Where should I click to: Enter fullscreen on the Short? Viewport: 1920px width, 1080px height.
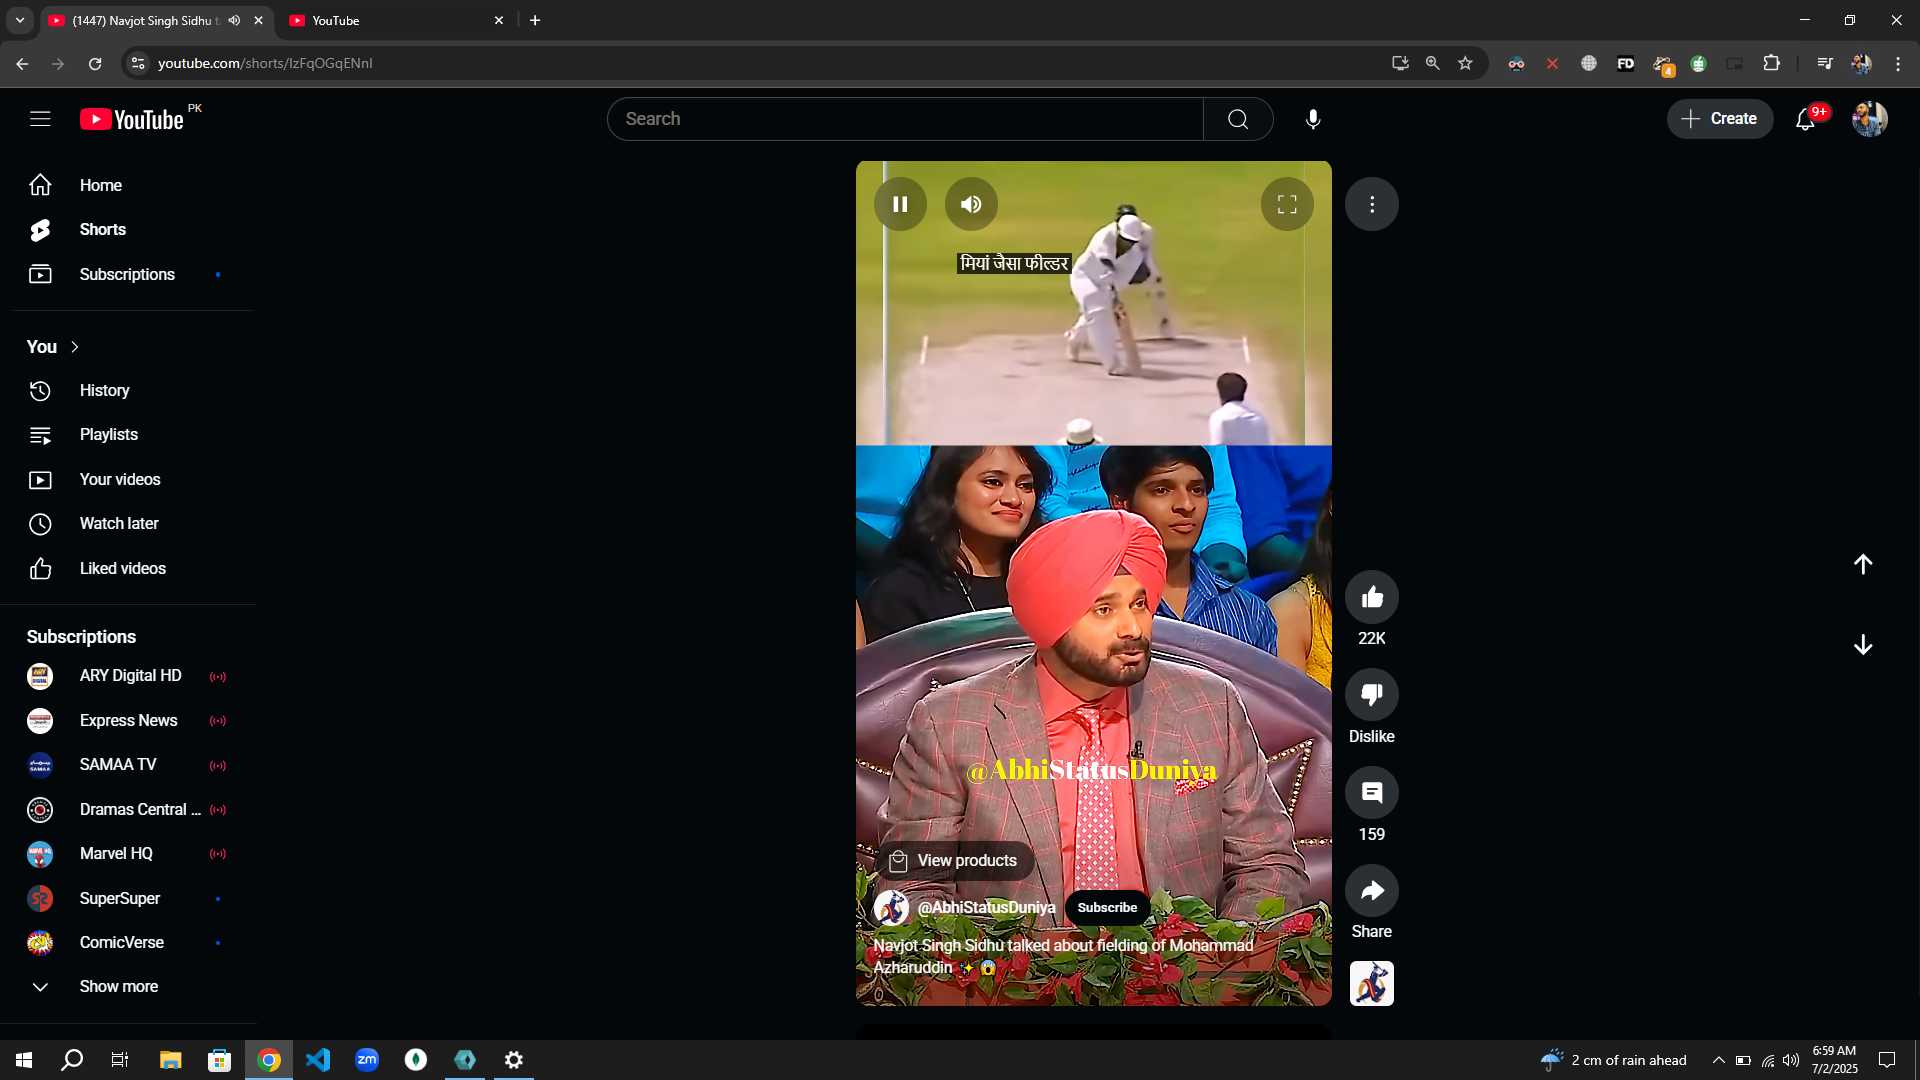pyautogui.click(x=1287, y=204)
